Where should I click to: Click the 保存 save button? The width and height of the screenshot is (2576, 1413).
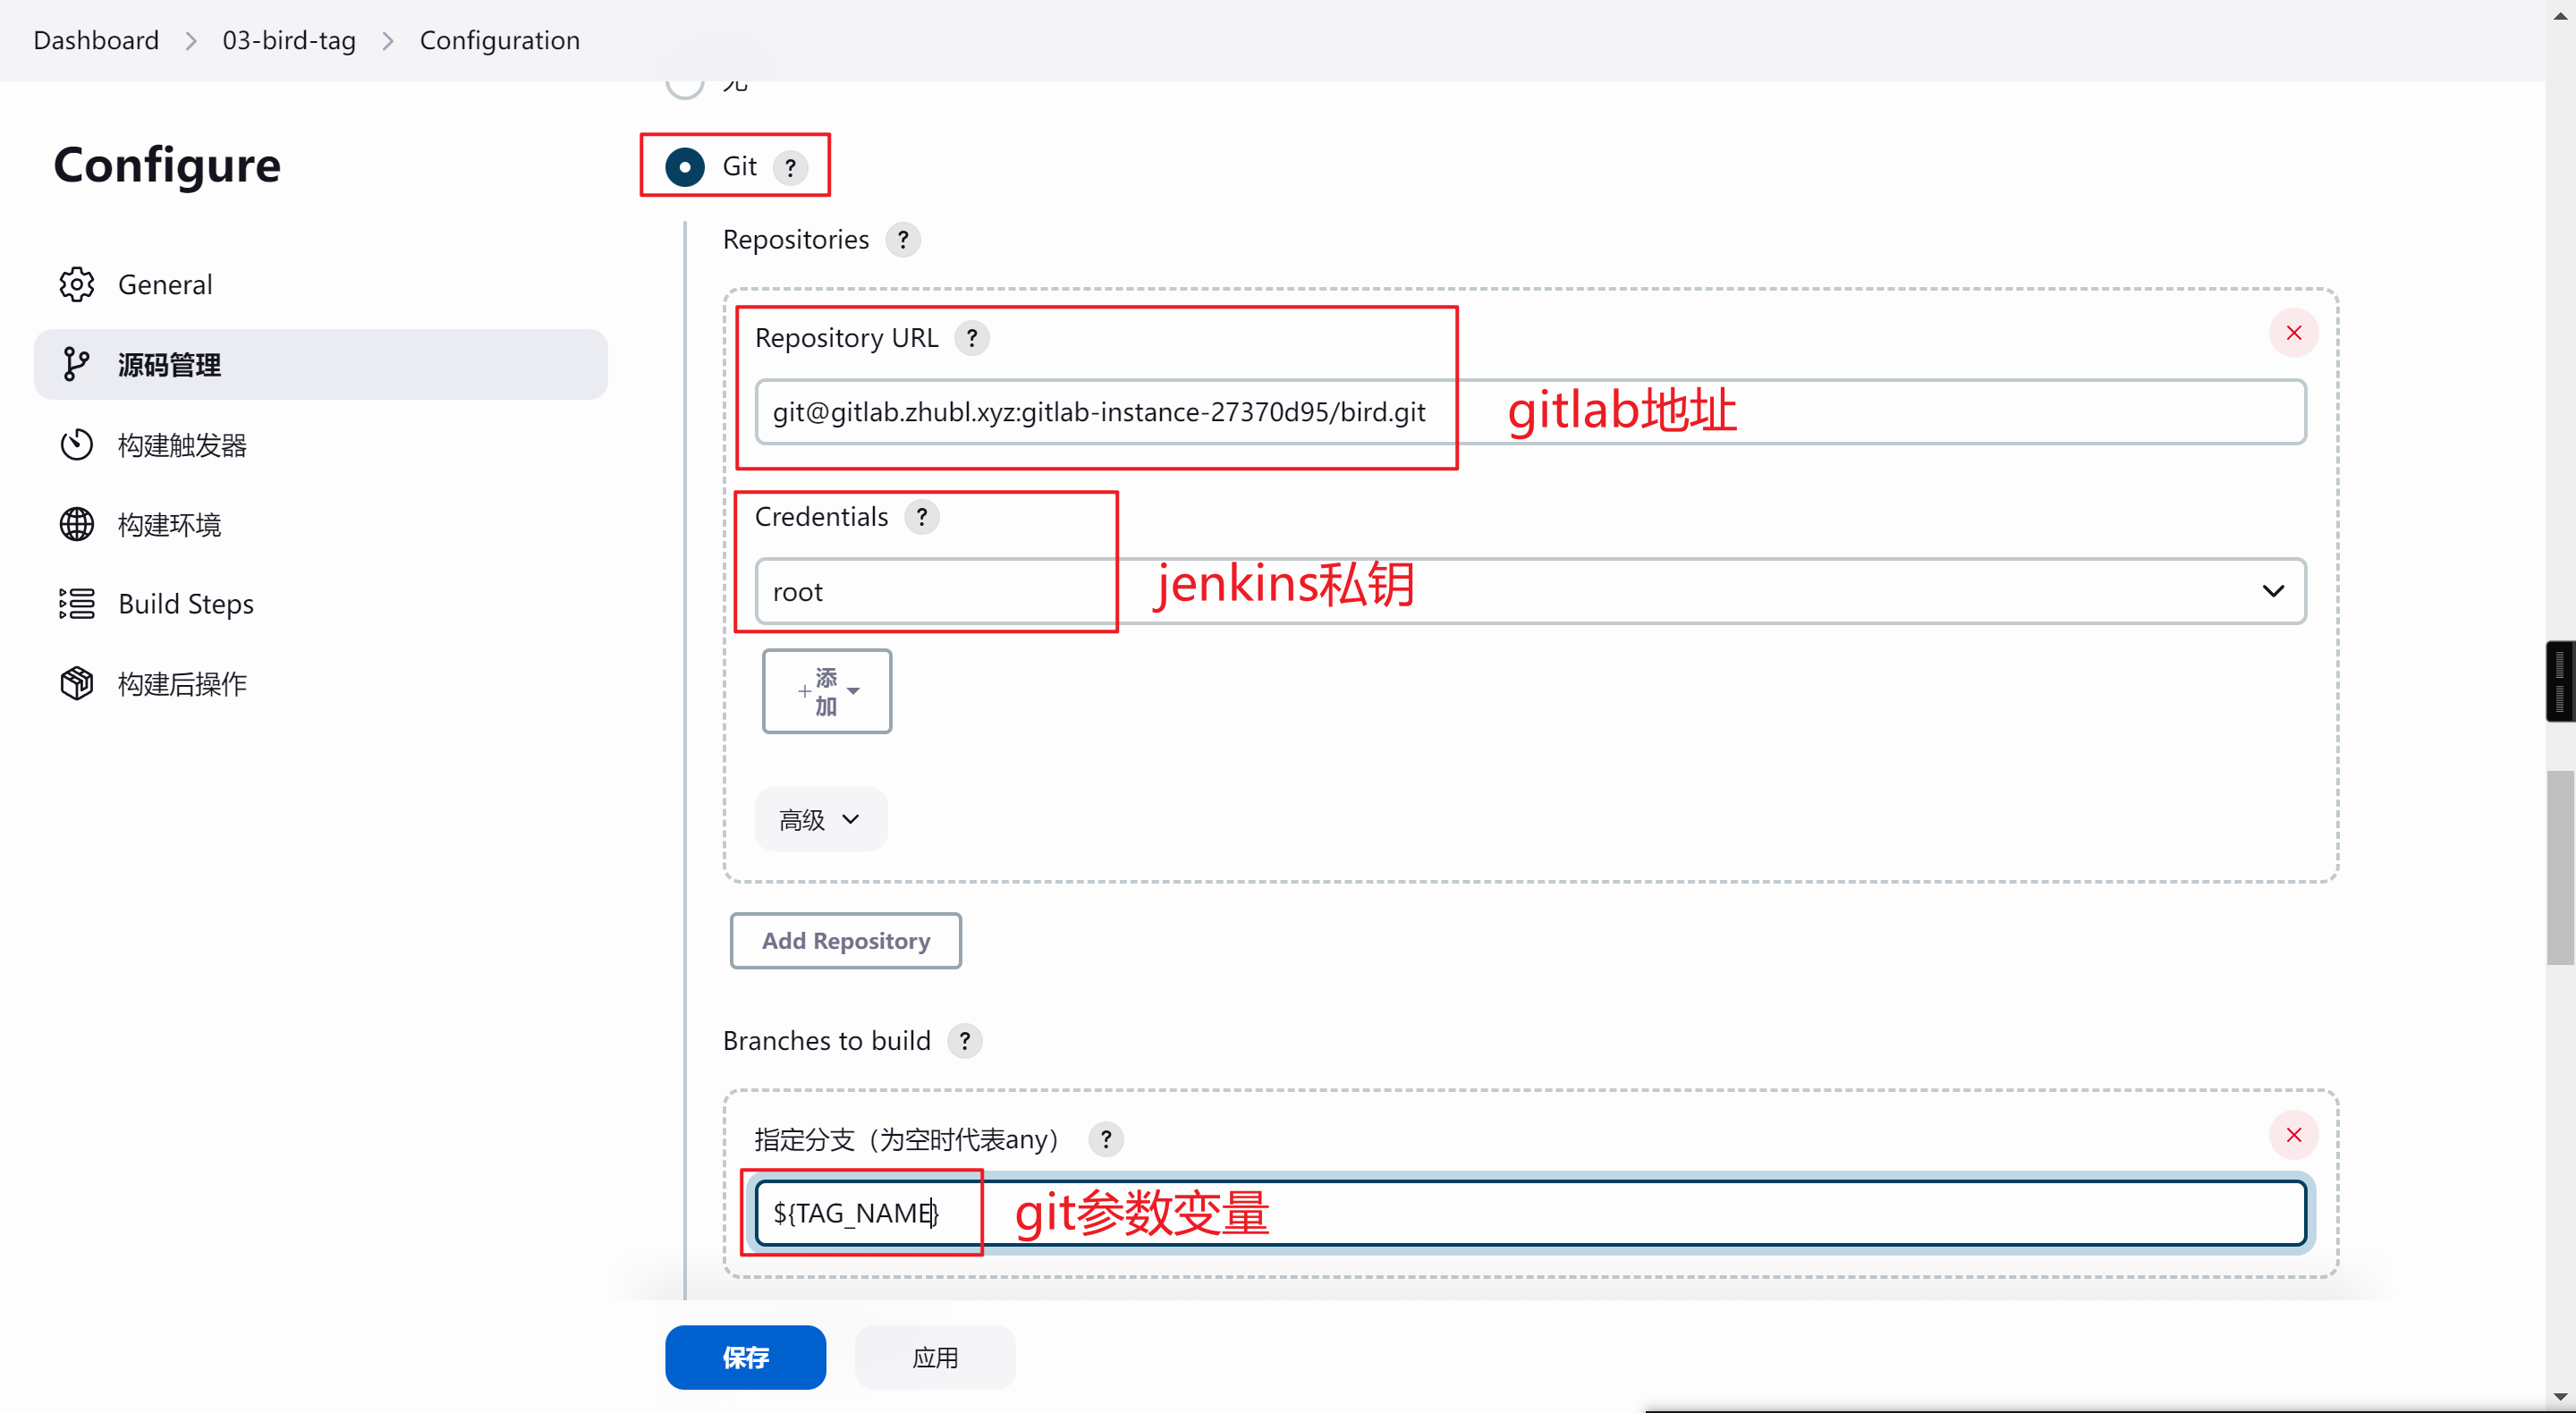point(745,1357)
